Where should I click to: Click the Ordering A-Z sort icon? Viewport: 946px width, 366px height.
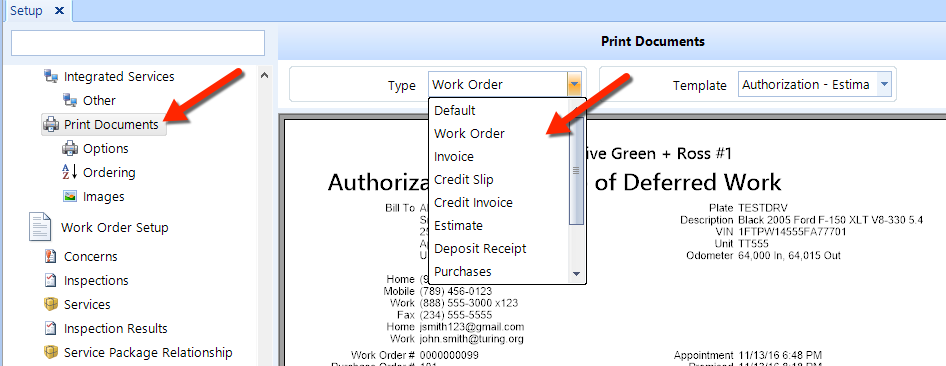70,172
